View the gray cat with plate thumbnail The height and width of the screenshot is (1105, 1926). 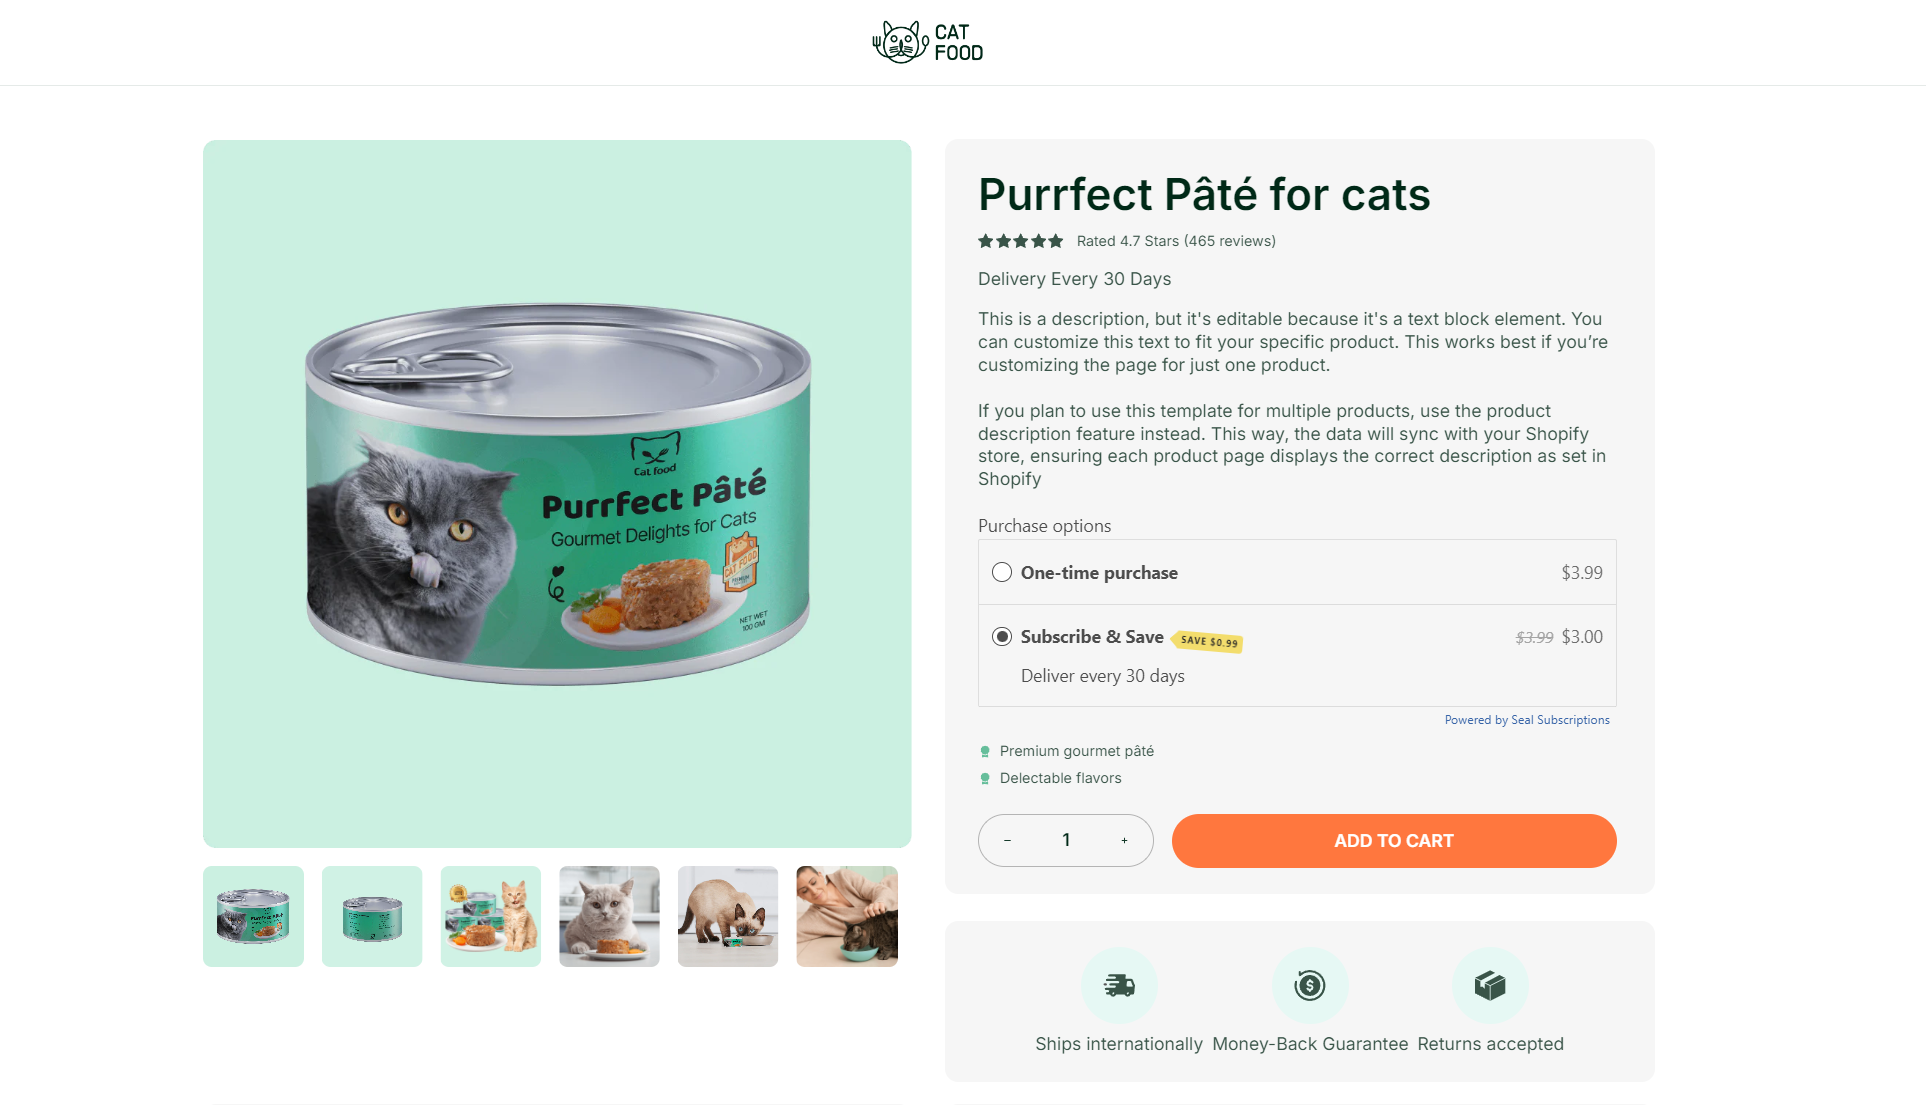tap(609, 916)
